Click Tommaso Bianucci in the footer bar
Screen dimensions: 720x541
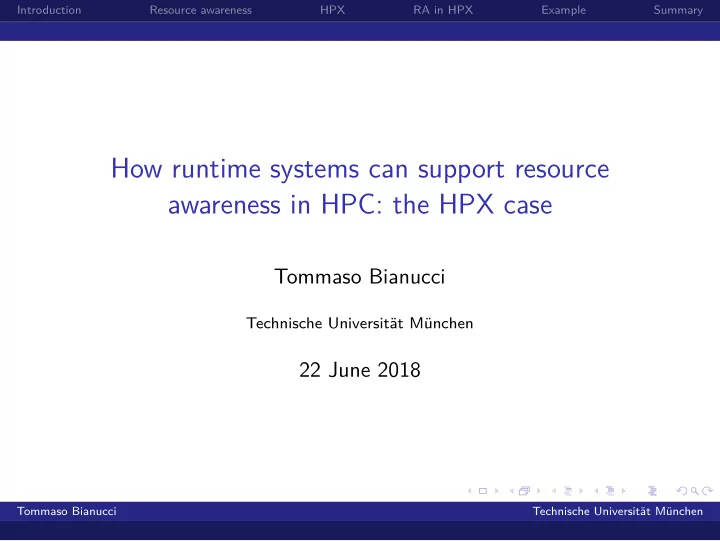tap(67, 511)
